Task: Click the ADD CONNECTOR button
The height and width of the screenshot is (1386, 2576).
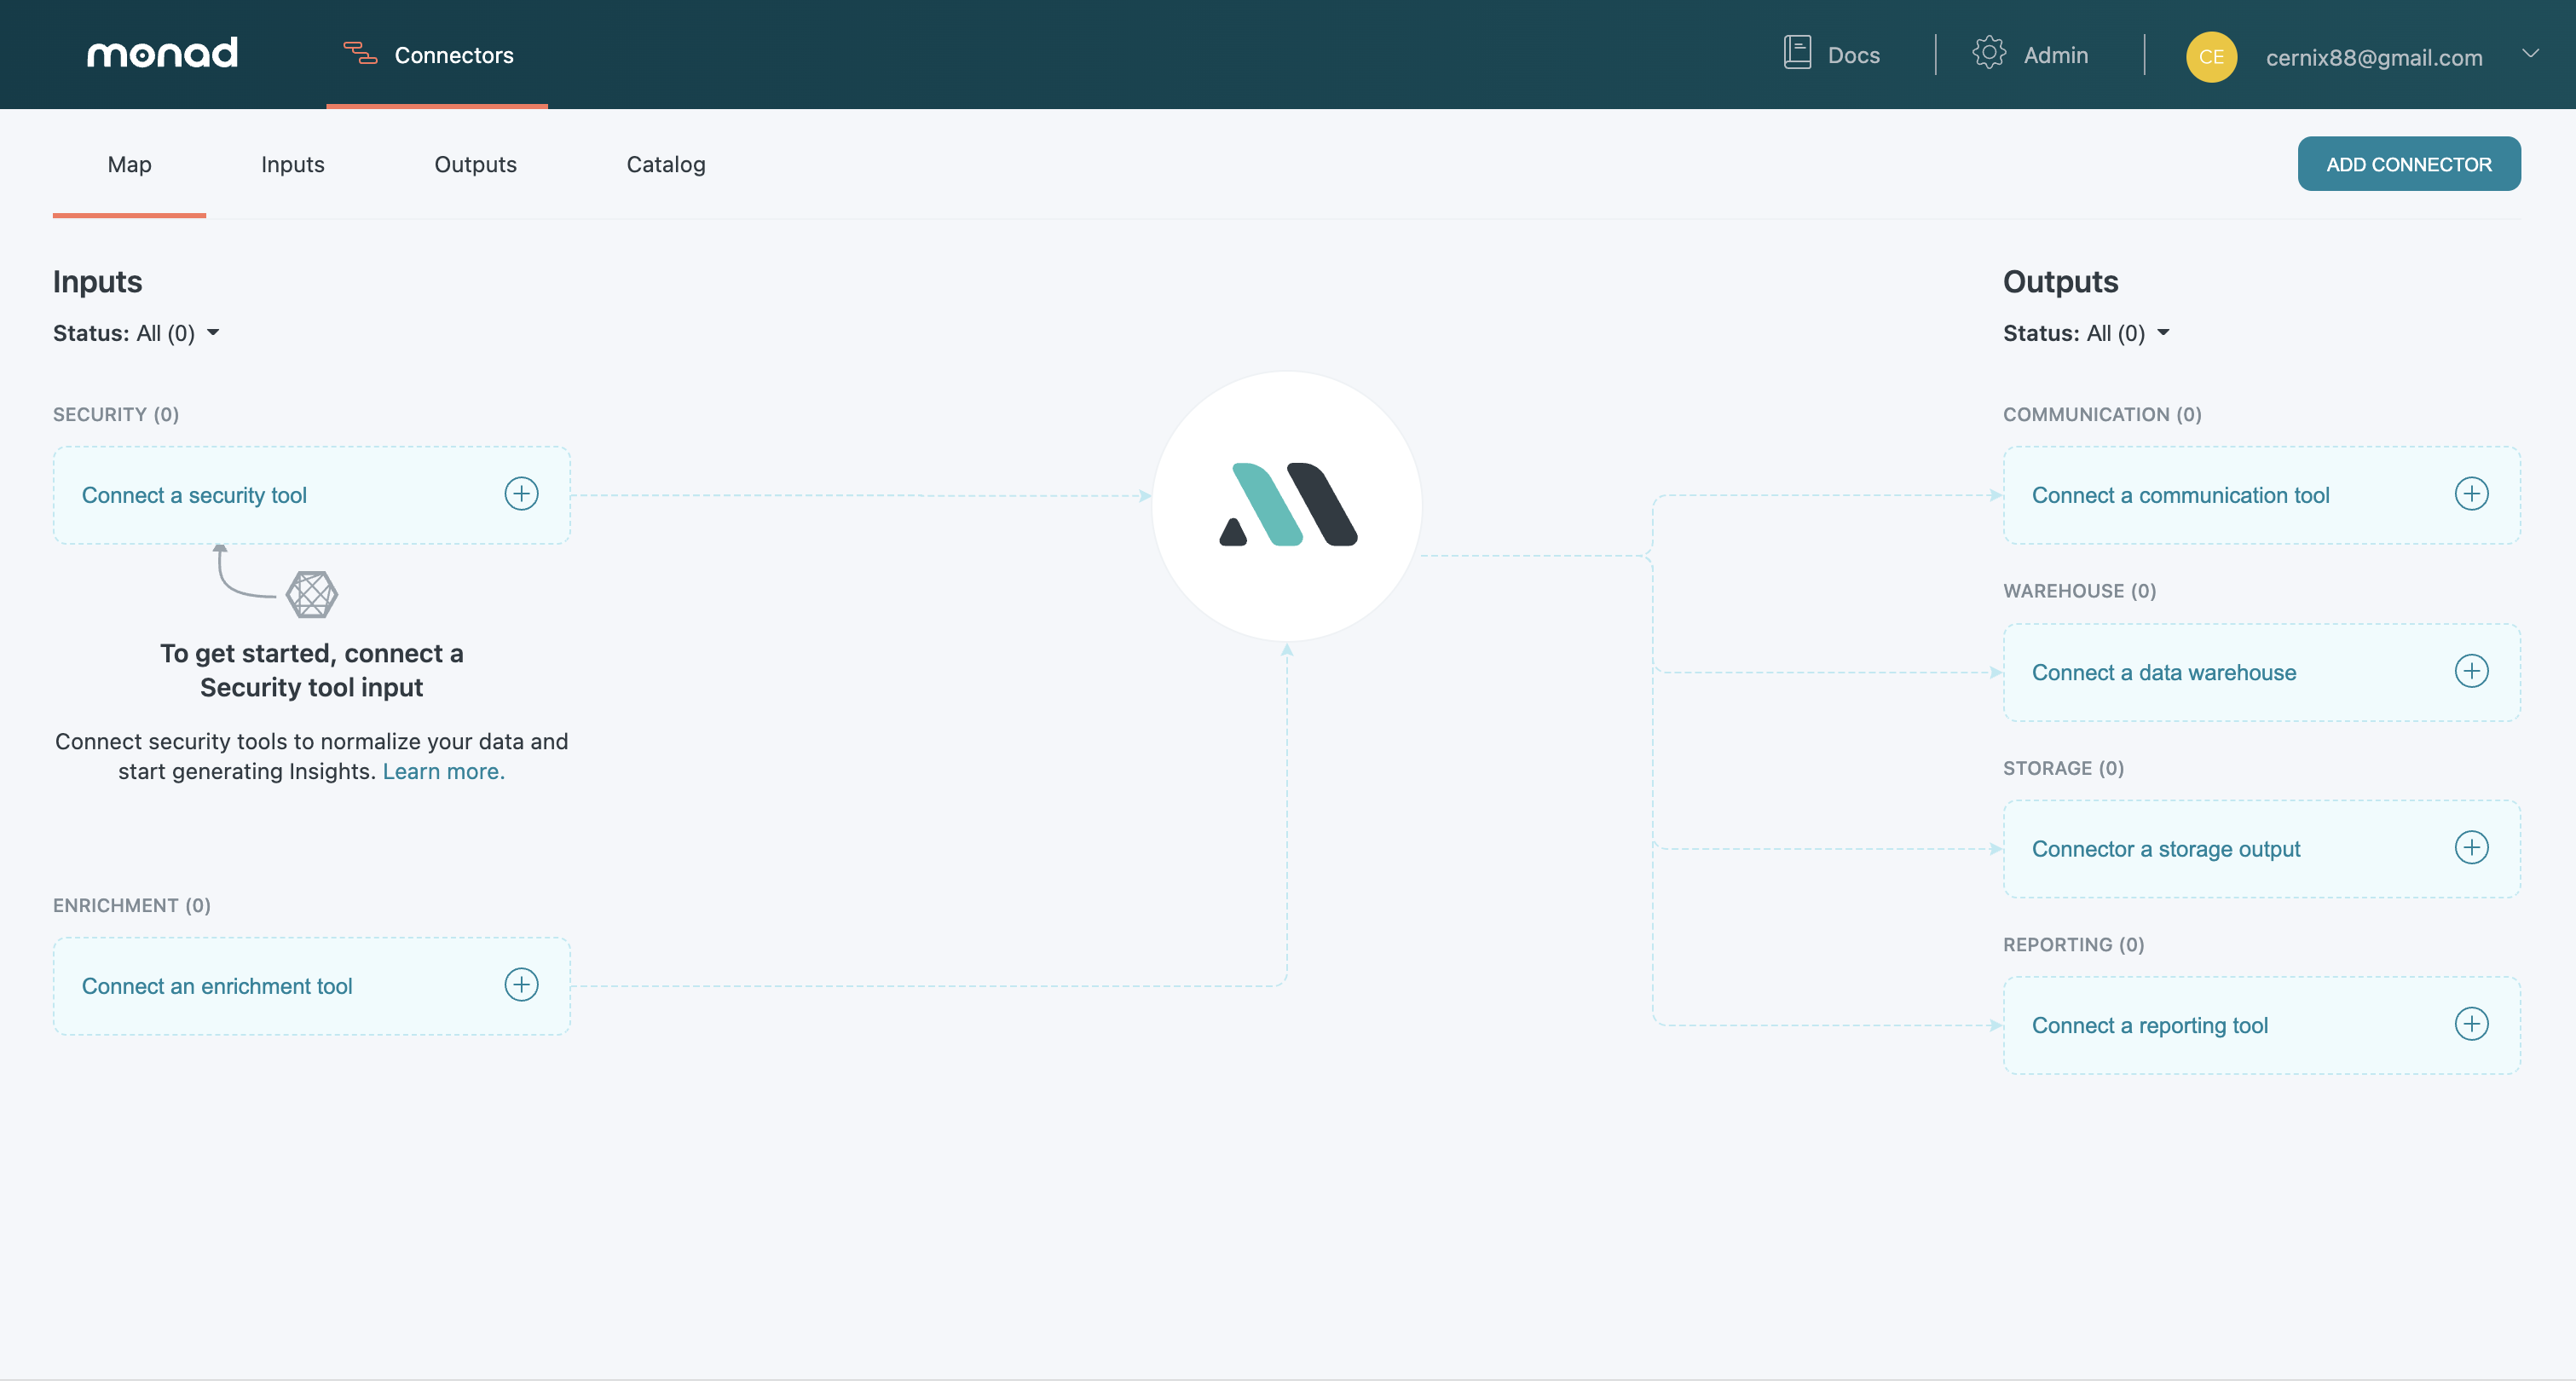Action: pyautogui.click(x=2408, y=164)
